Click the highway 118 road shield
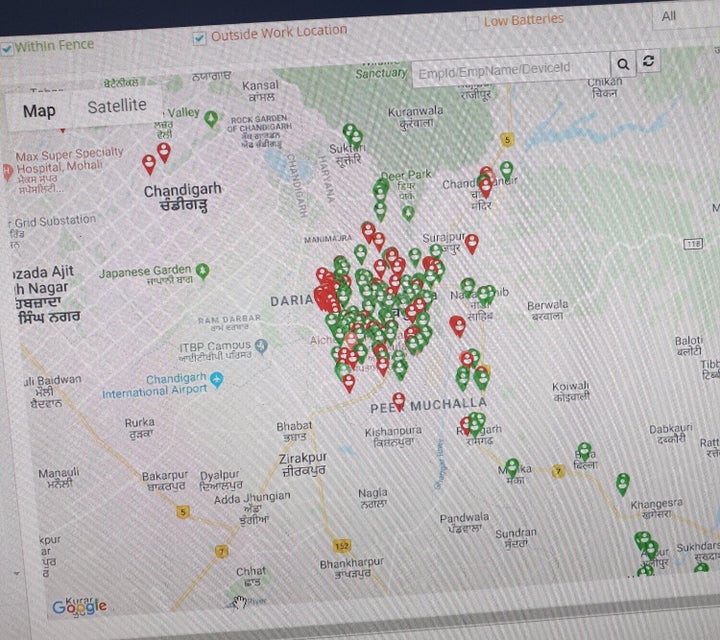The image size is (720, 640). point(693,243)
